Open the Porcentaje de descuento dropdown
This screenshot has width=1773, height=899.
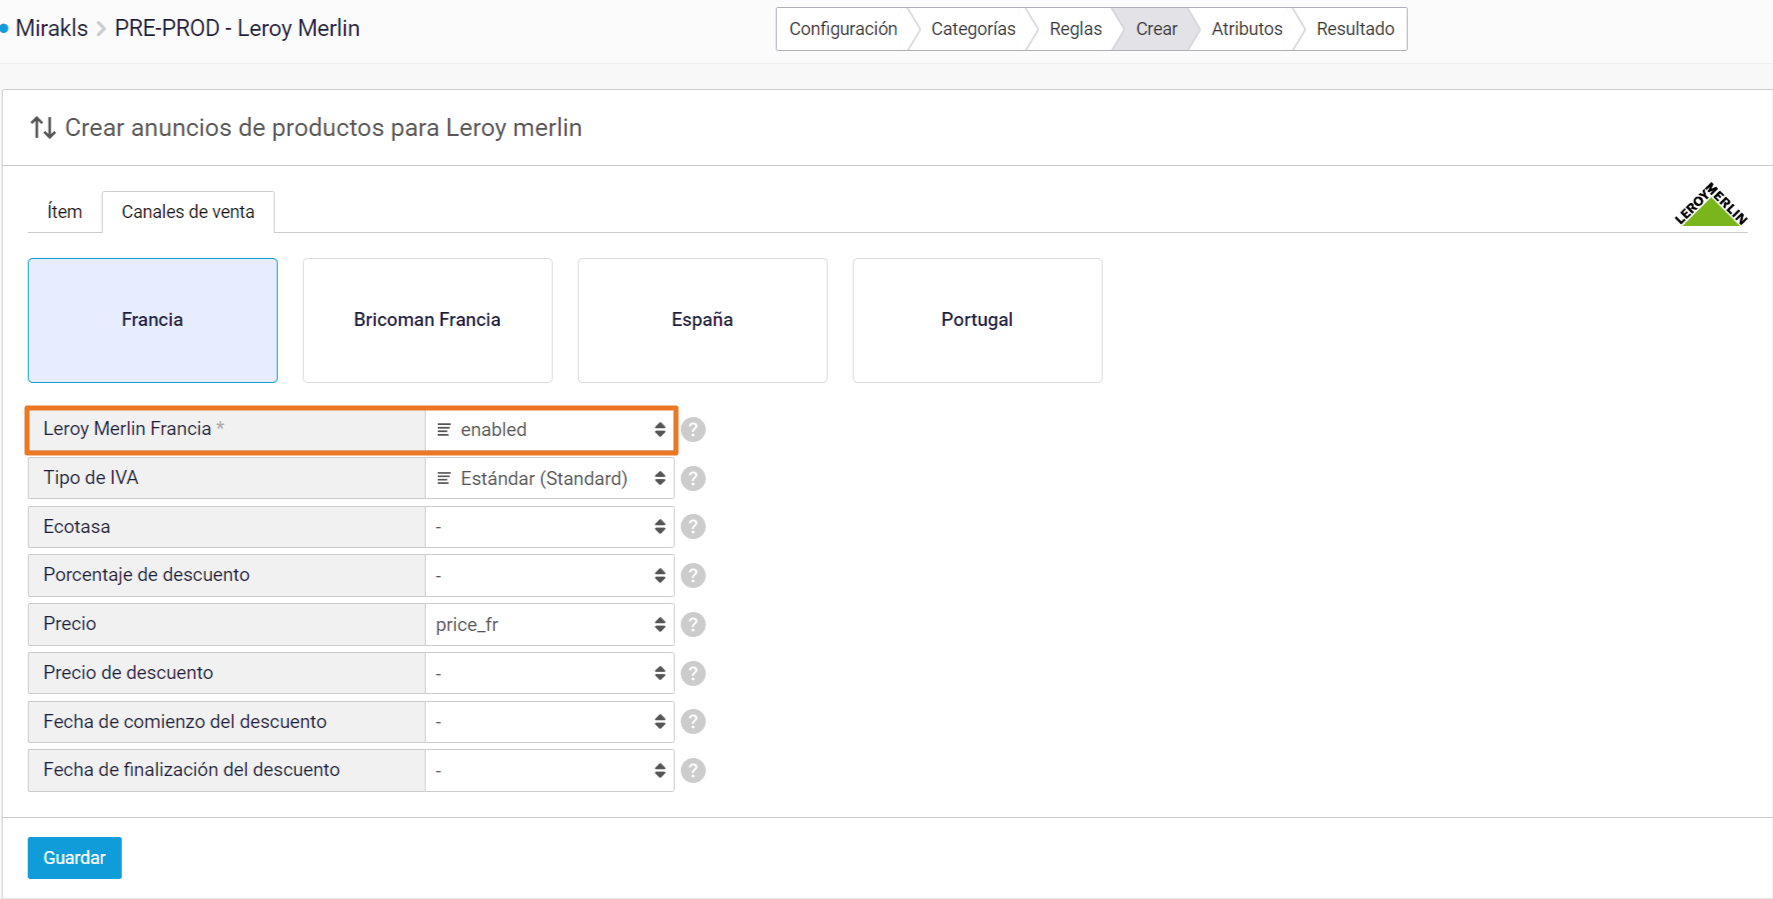pos(549,575)
